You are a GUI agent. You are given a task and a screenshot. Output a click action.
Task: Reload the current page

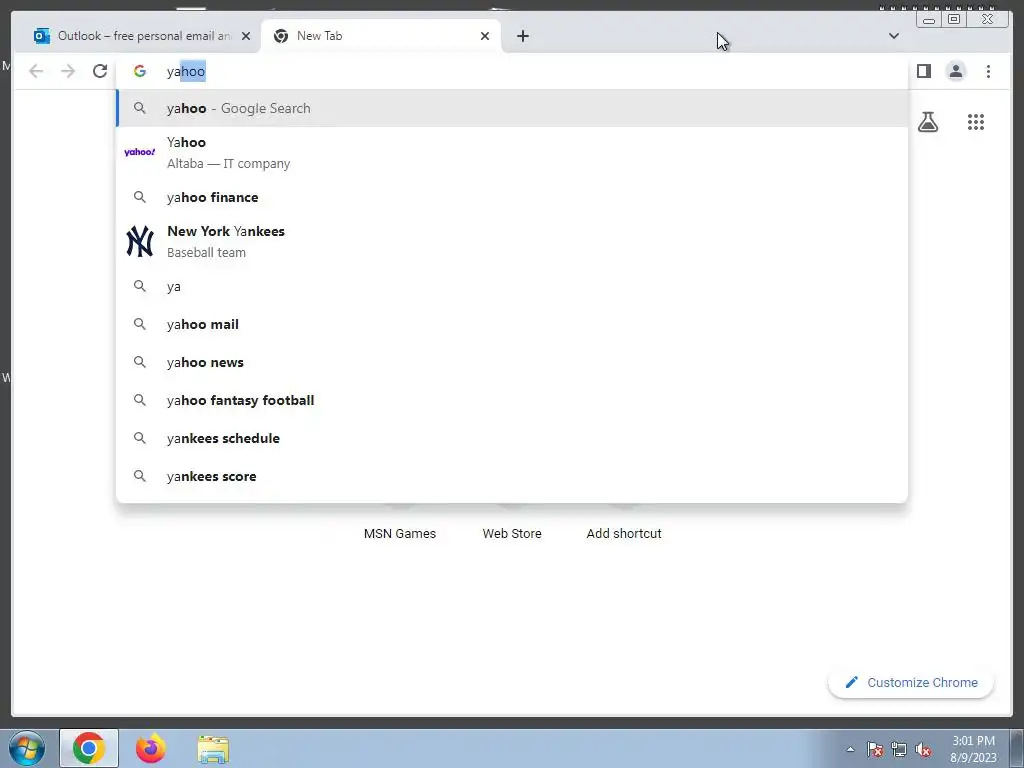100,71
